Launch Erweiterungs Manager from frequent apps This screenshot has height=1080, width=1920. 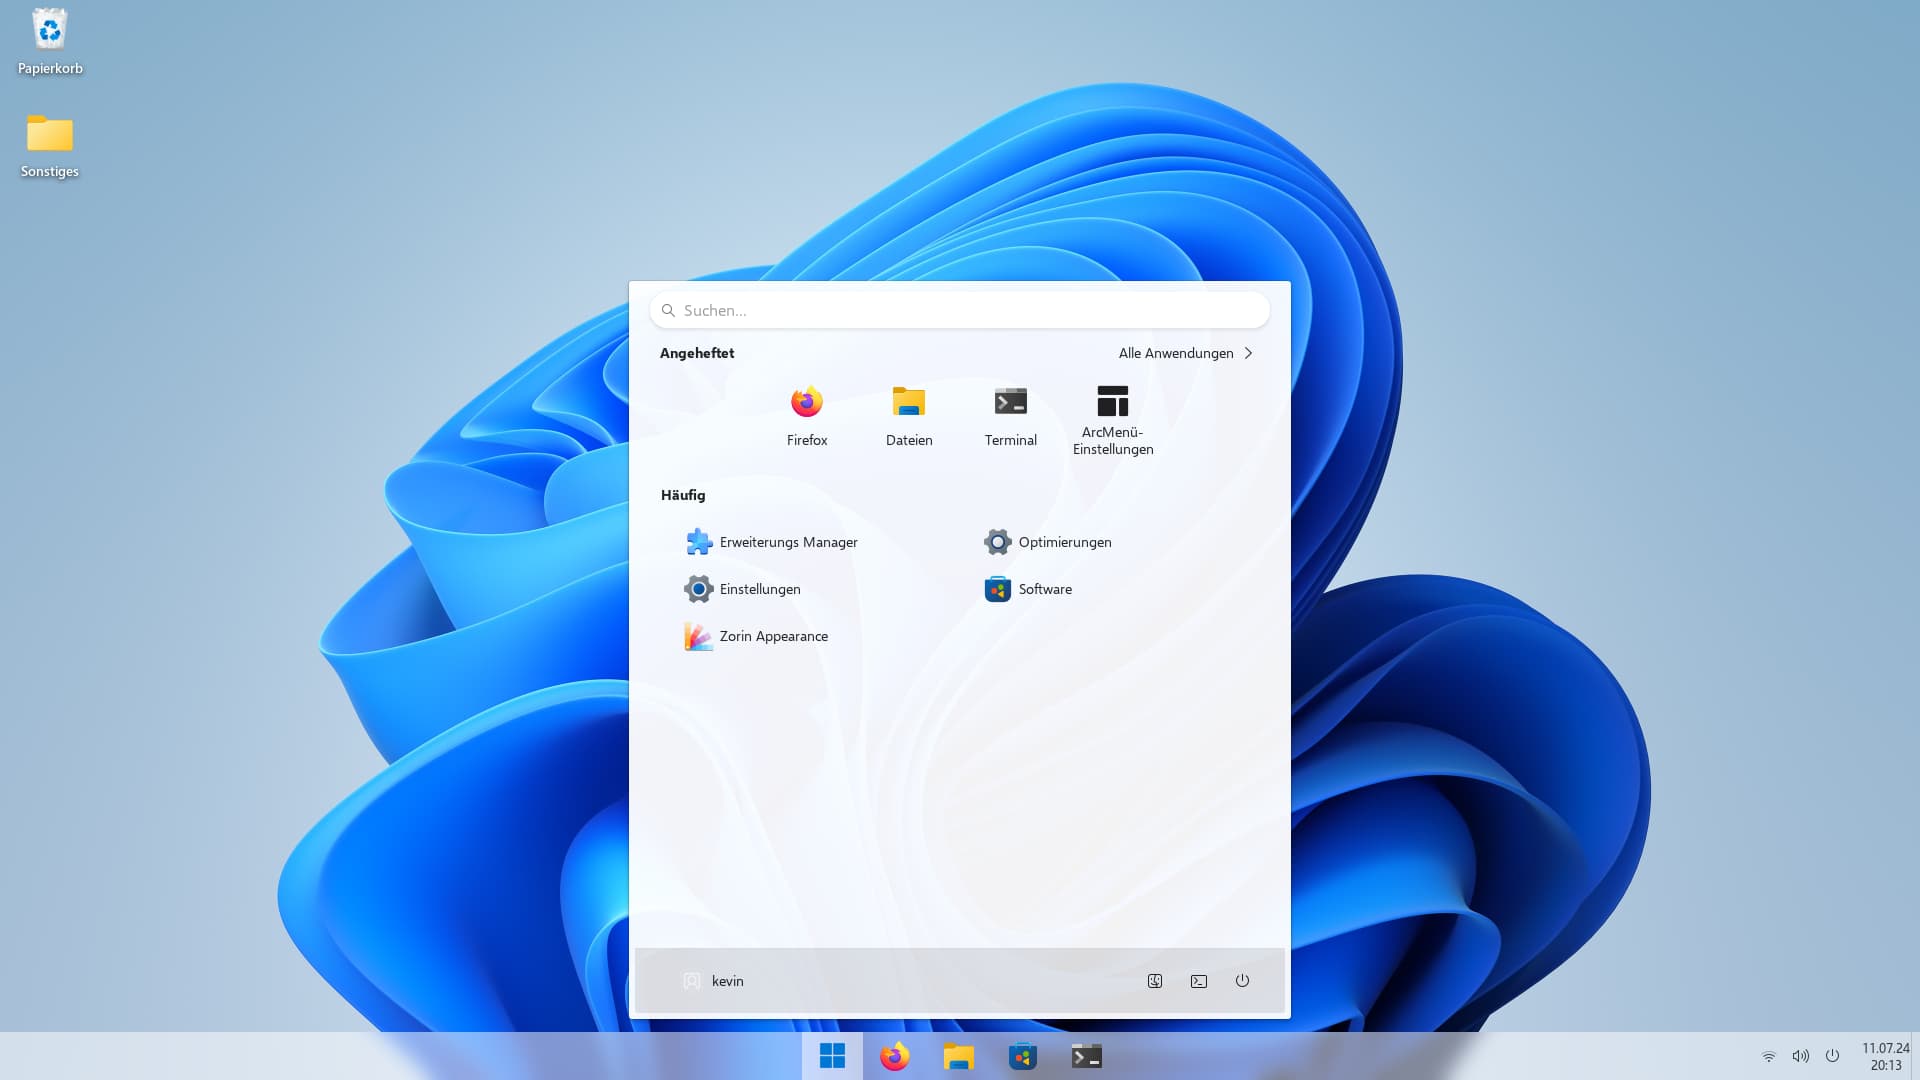click(x=772, y=542)
